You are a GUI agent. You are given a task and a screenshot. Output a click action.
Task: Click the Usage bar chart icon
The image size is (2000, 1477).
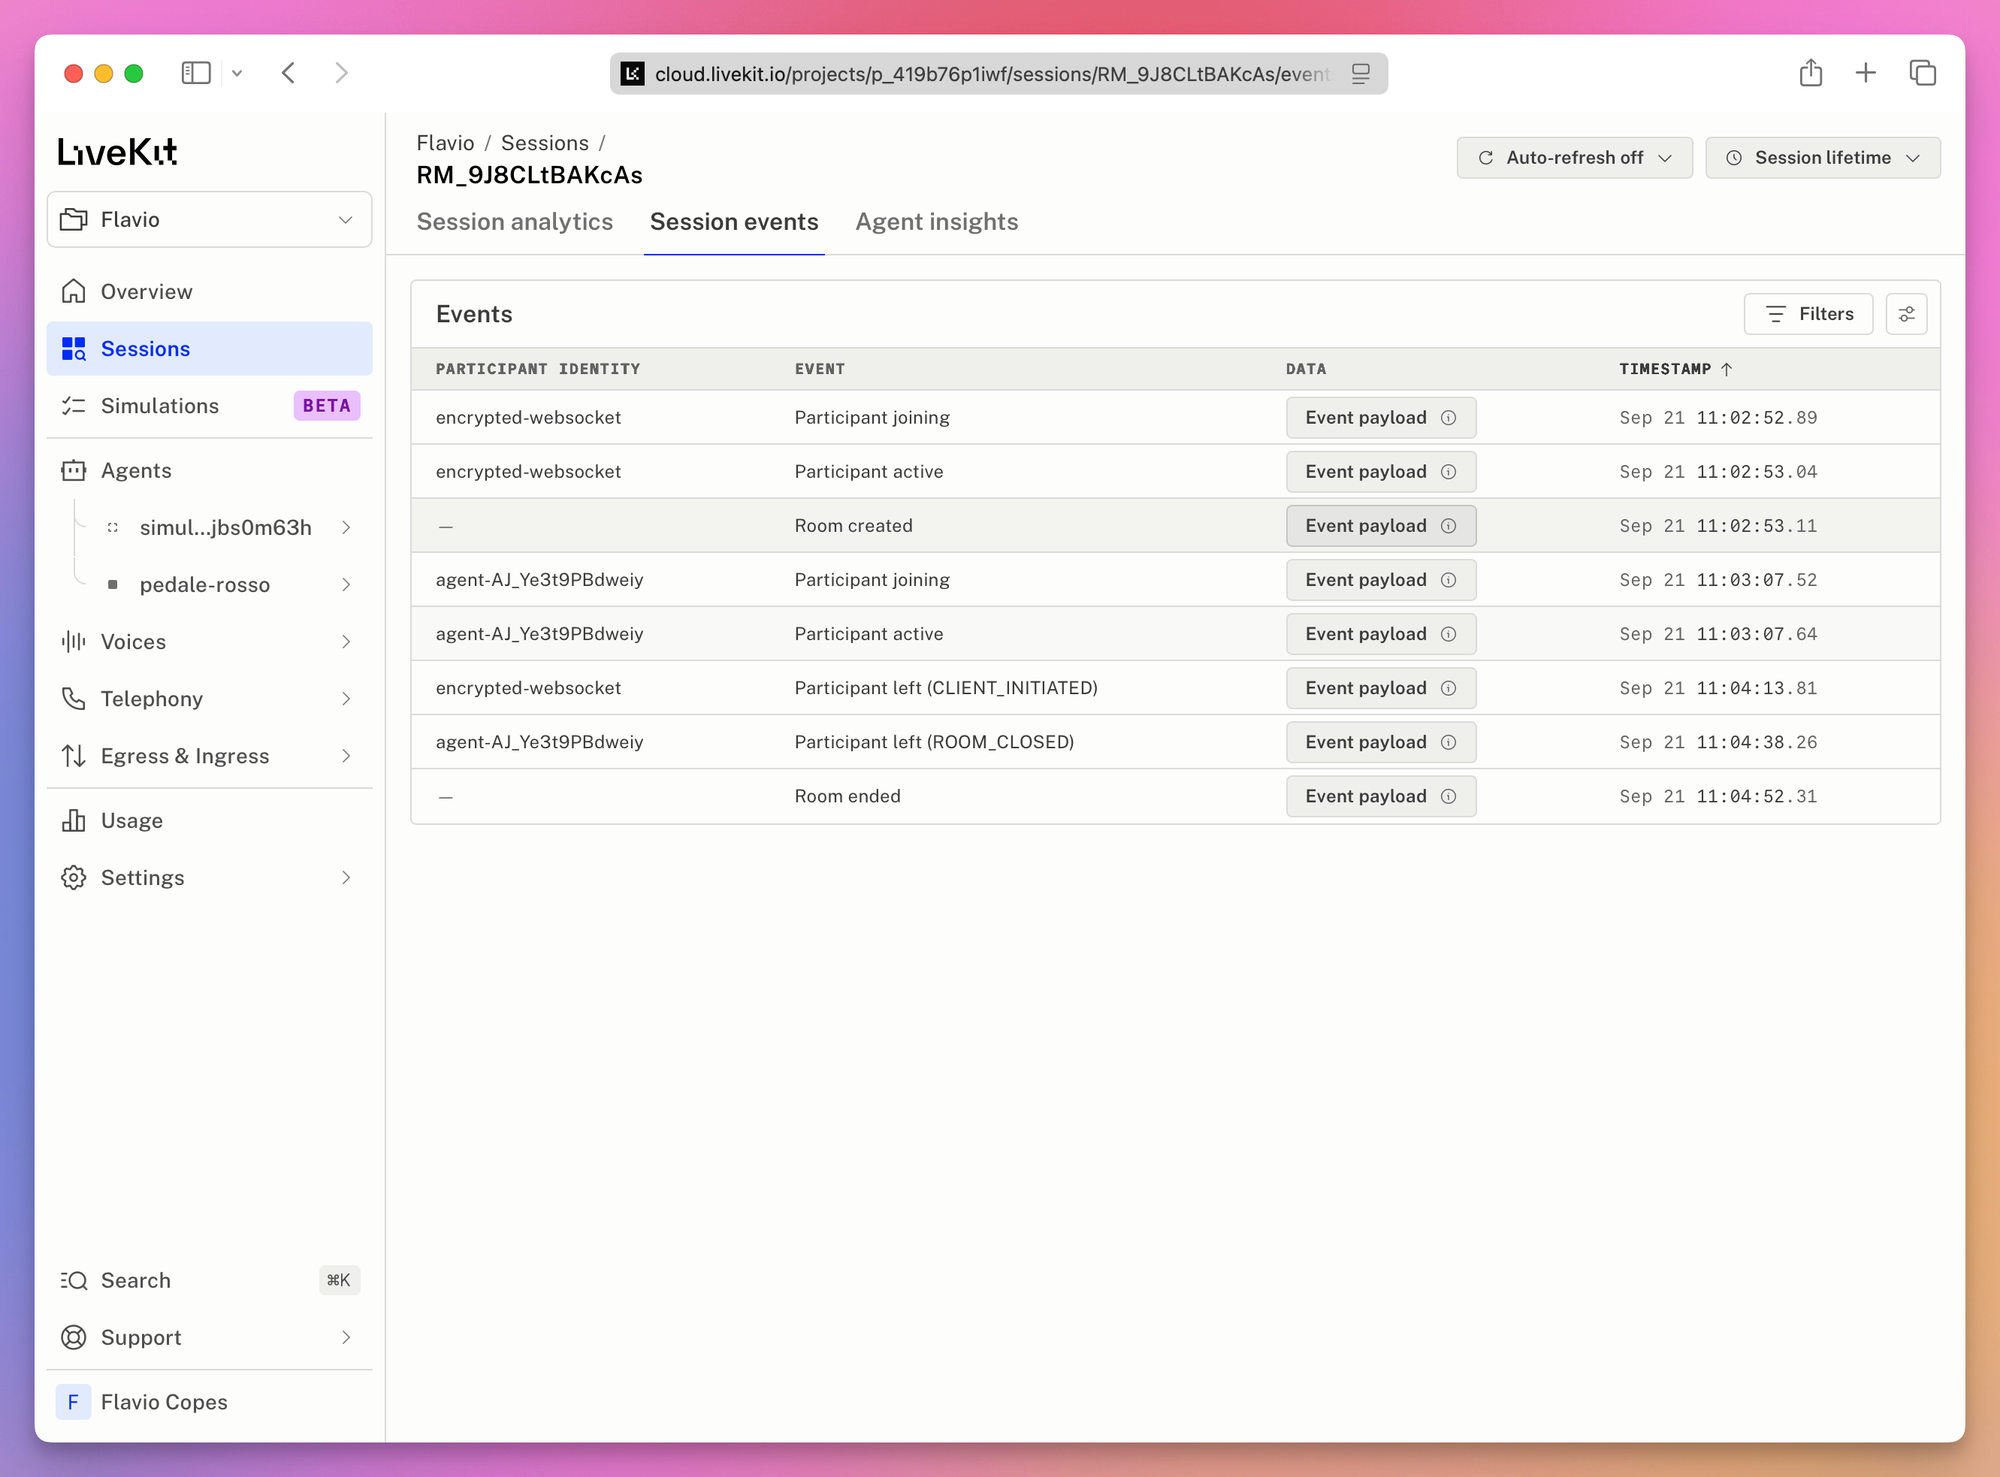(74, 820)
